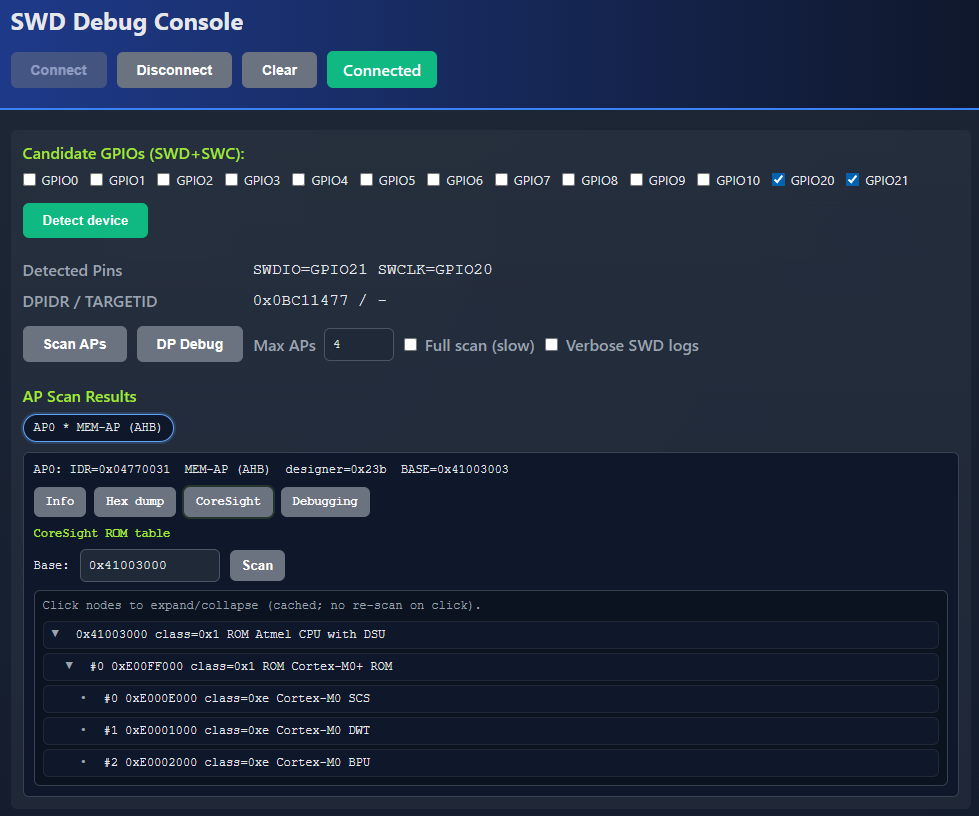The width and height of the screenshot is (979, 816).
Task: Uncheck the GPIO21 candidate pin
Action: click(852, 180)
